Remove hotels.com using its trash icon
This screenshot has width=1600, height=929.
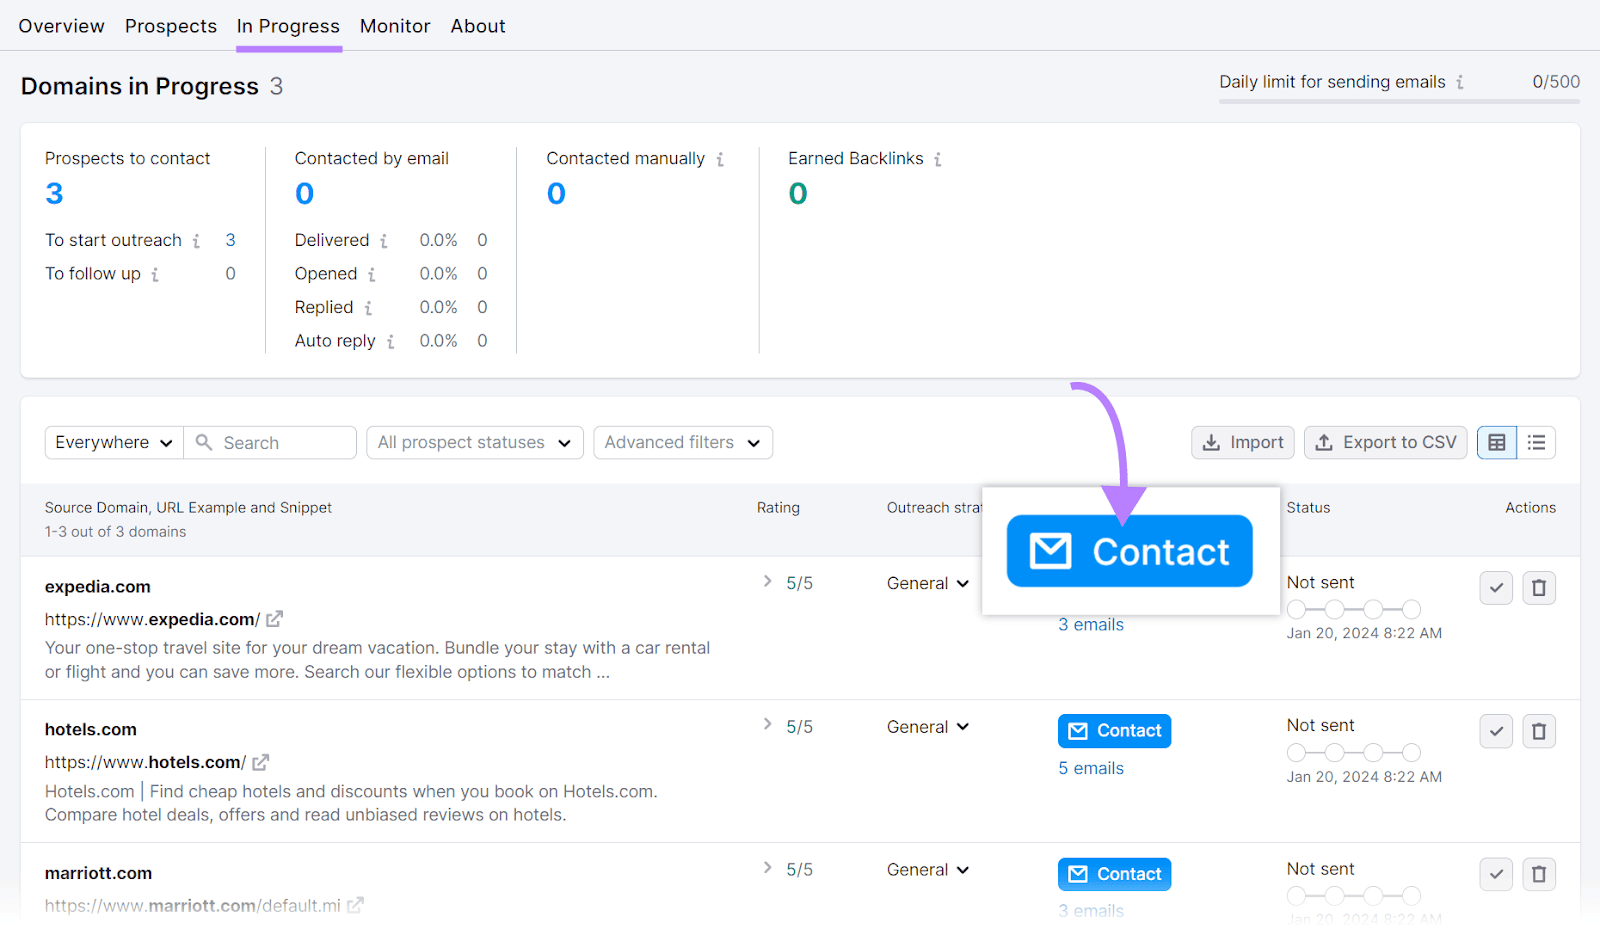[1538, 730]
